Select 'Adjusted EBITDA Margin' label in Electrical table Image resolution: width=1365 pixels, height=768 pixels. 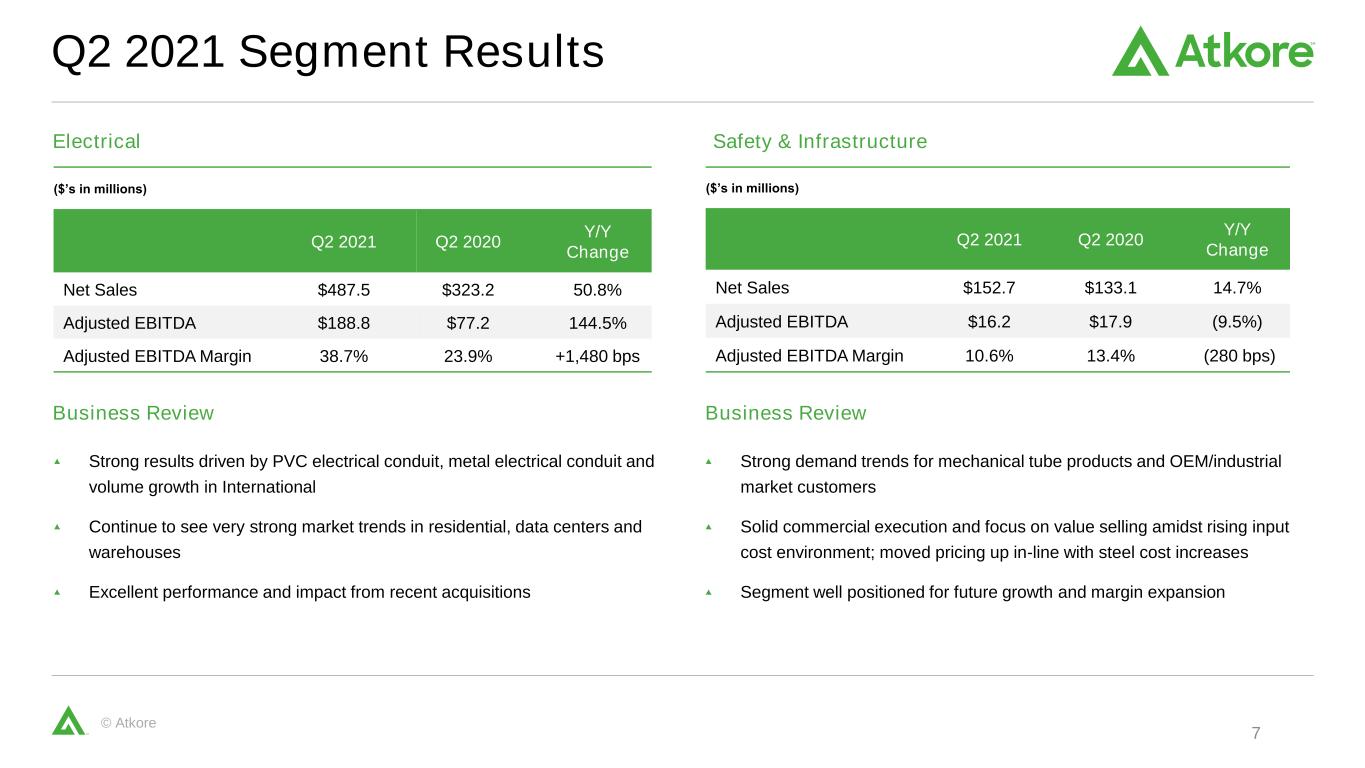click(157, 356)
